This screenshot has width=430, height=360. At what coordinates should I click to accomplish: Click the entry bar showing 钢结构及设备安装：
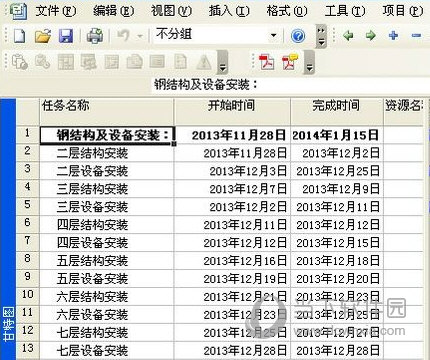point(291,85)
